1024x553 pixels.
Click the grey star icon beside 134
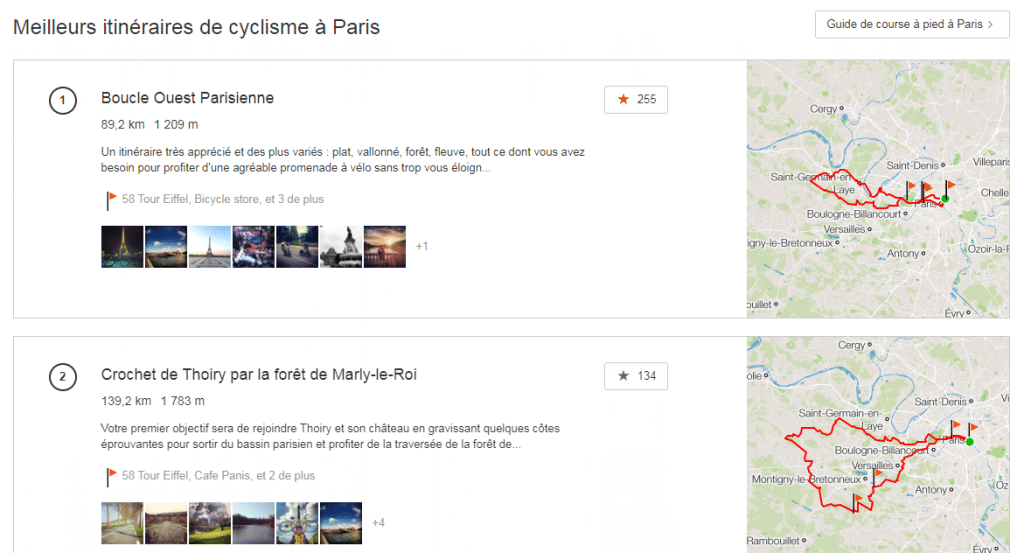pos(623,376)
